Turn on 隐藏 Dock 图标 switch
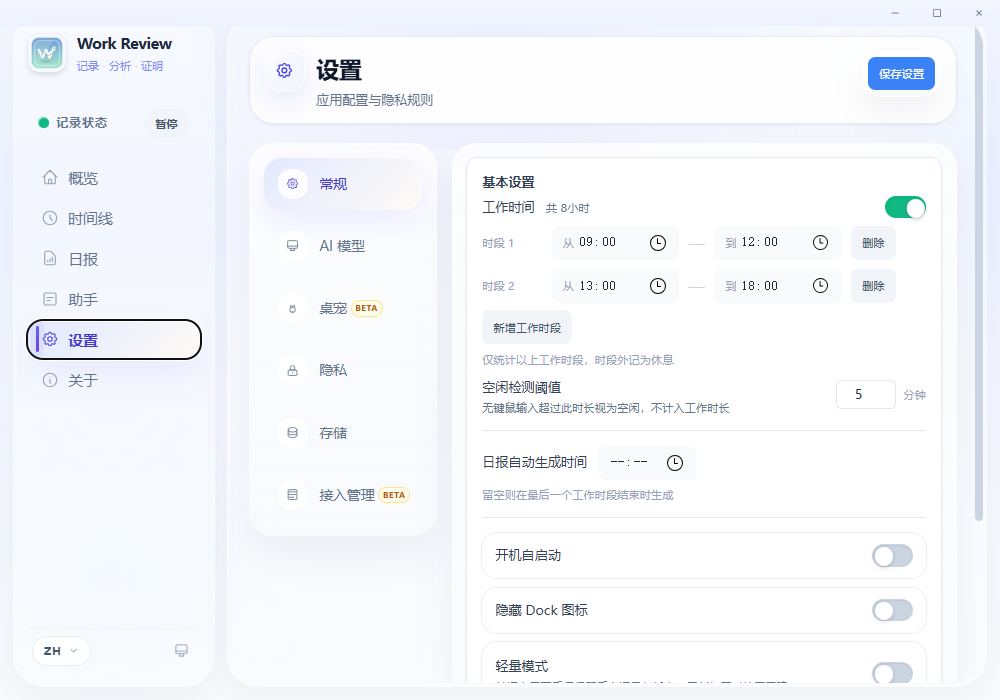 coord(892,610)
